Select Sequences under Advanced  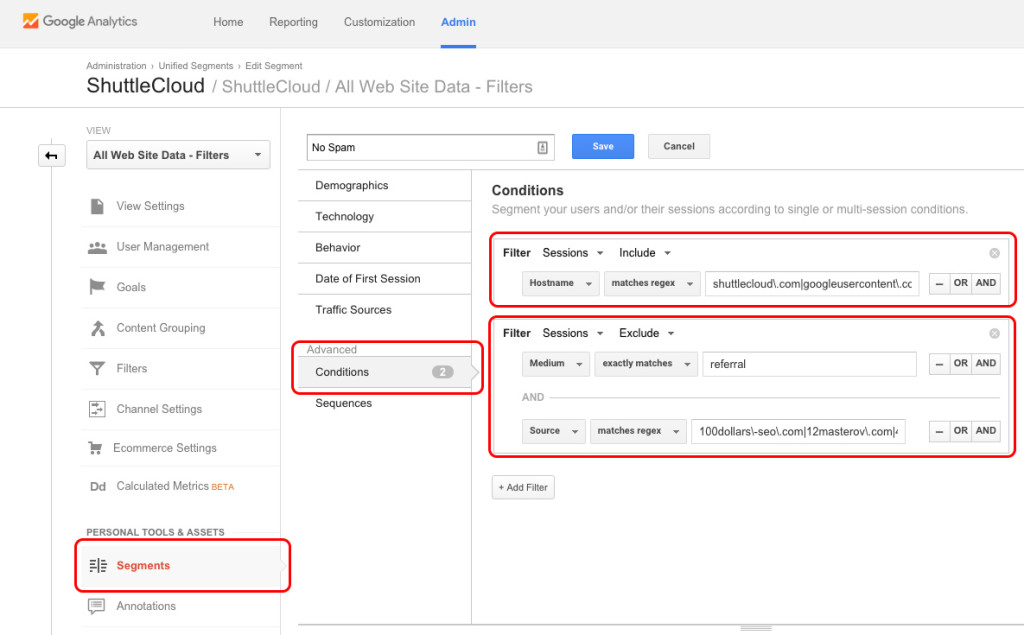click(385, 404)
